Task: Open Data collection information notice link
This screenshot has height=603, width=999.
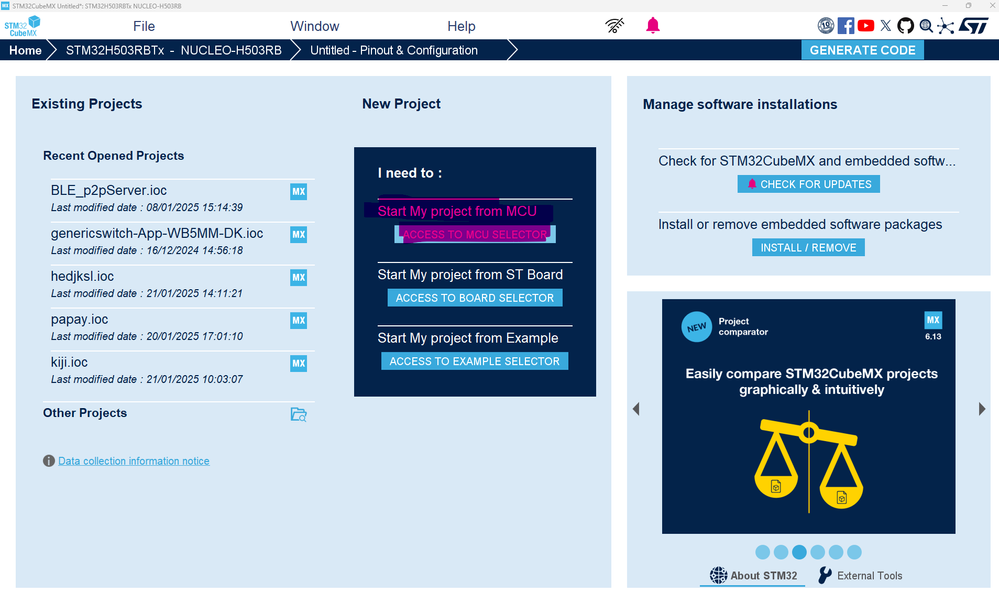Action: [x=134, y=461]
